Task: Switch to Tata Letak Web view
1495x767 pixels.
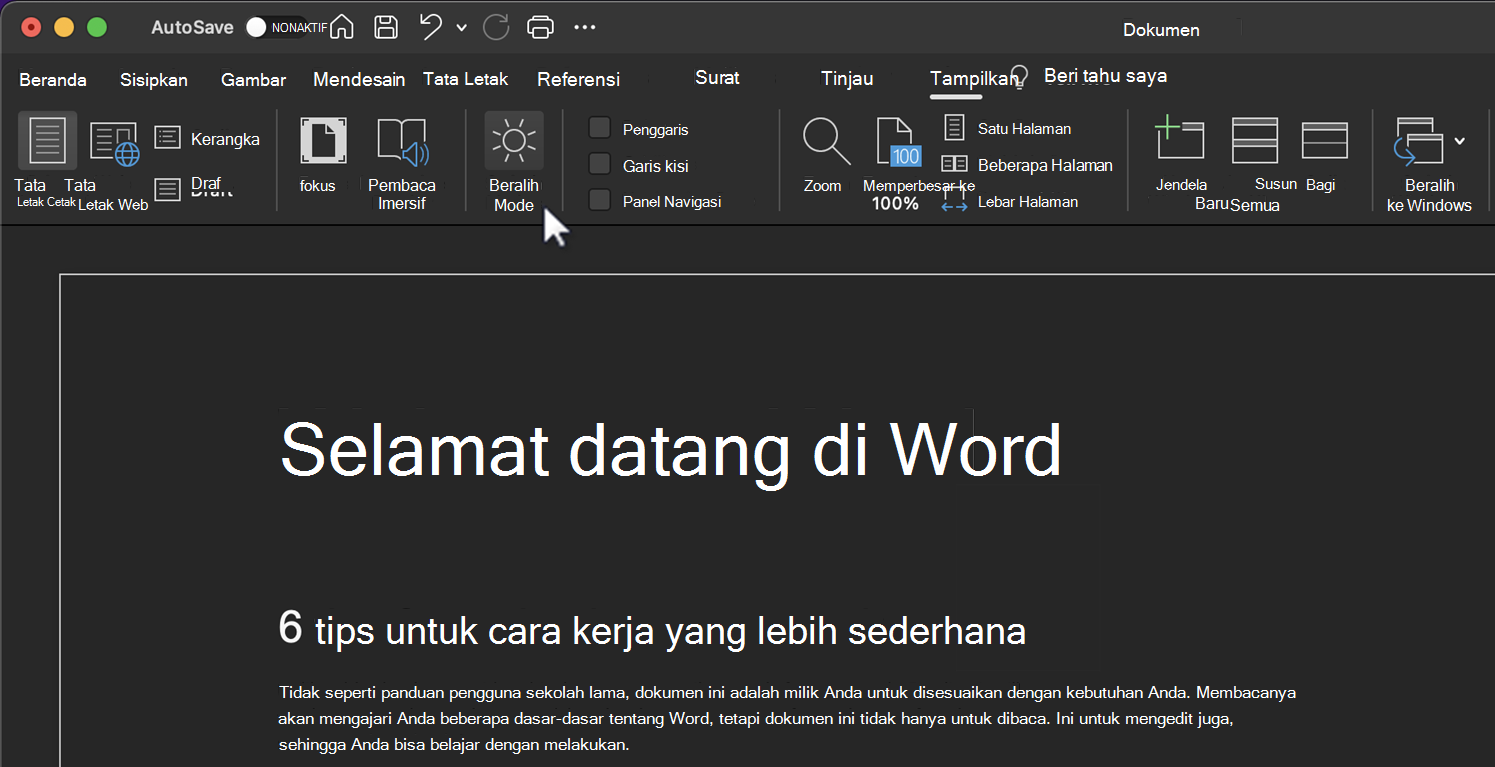Action: (115, 143)
